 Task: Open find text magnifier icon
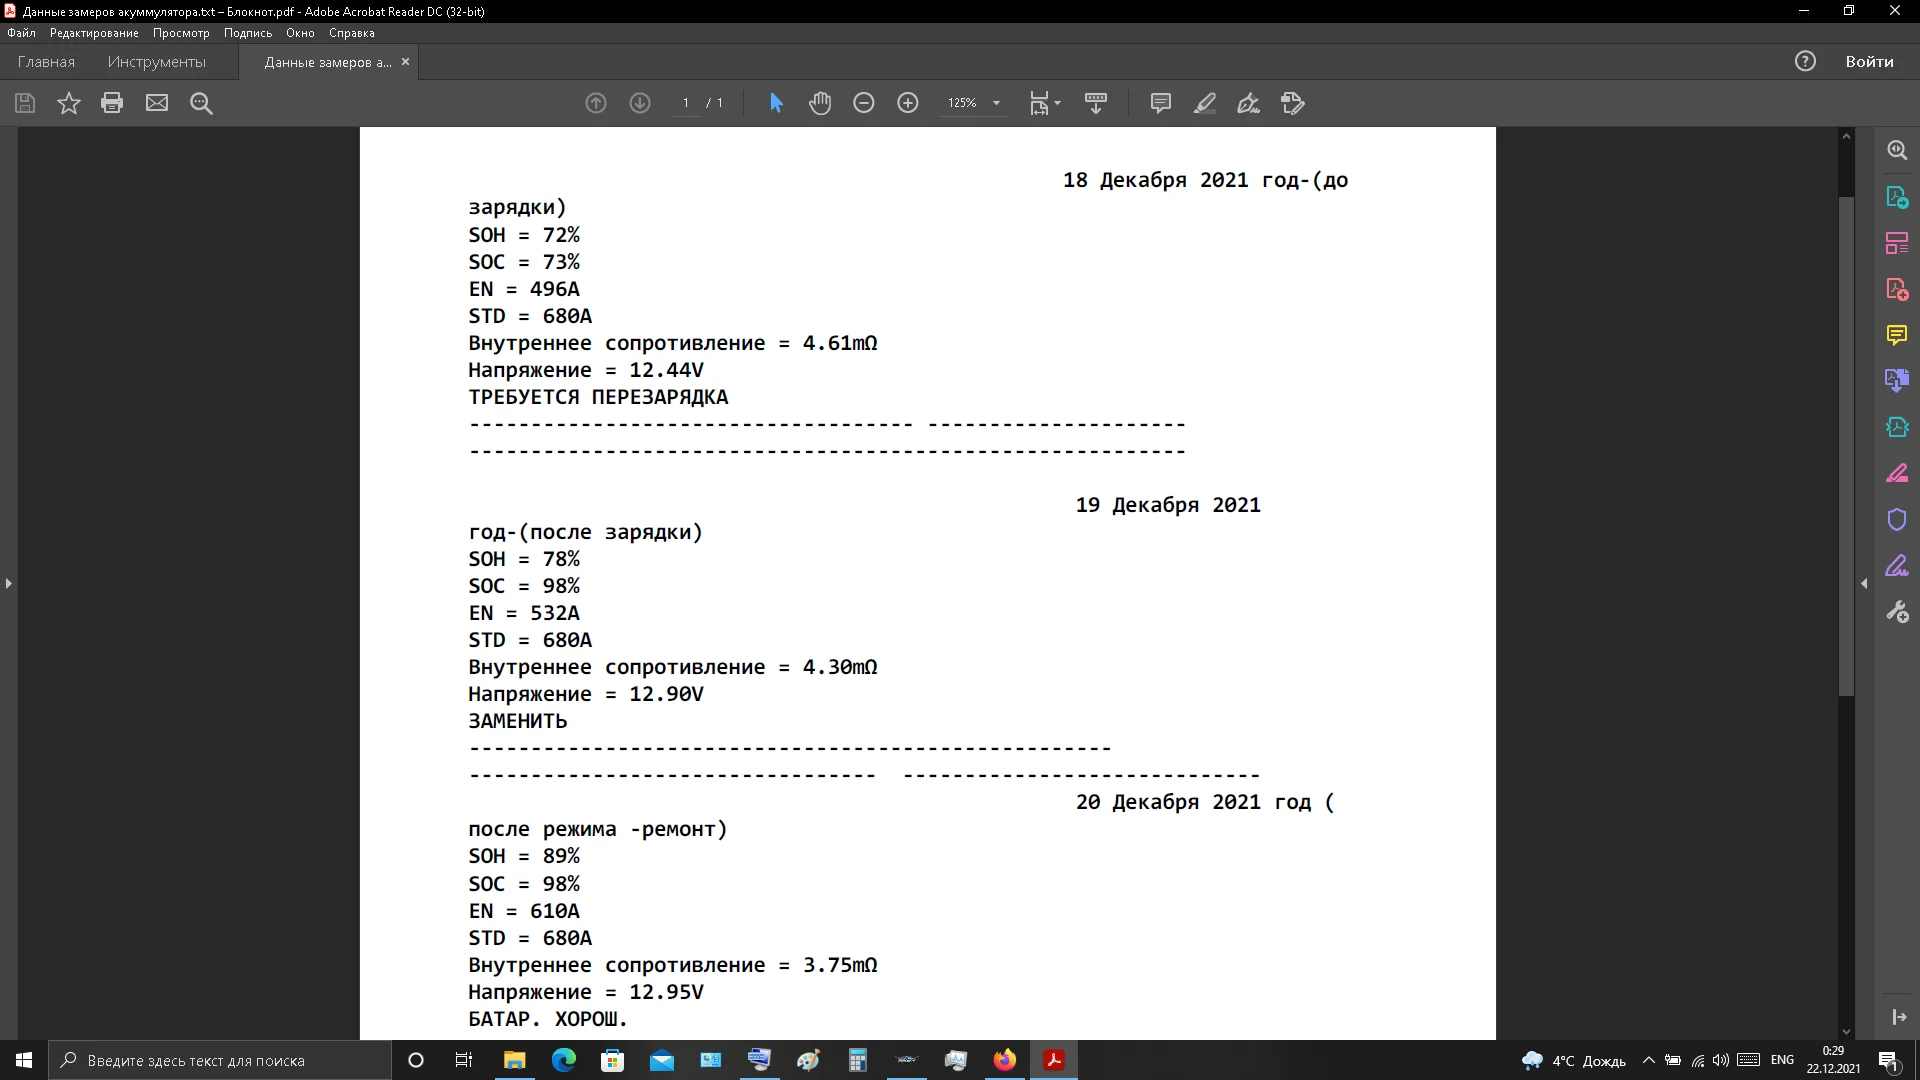(x=201, y=103)
